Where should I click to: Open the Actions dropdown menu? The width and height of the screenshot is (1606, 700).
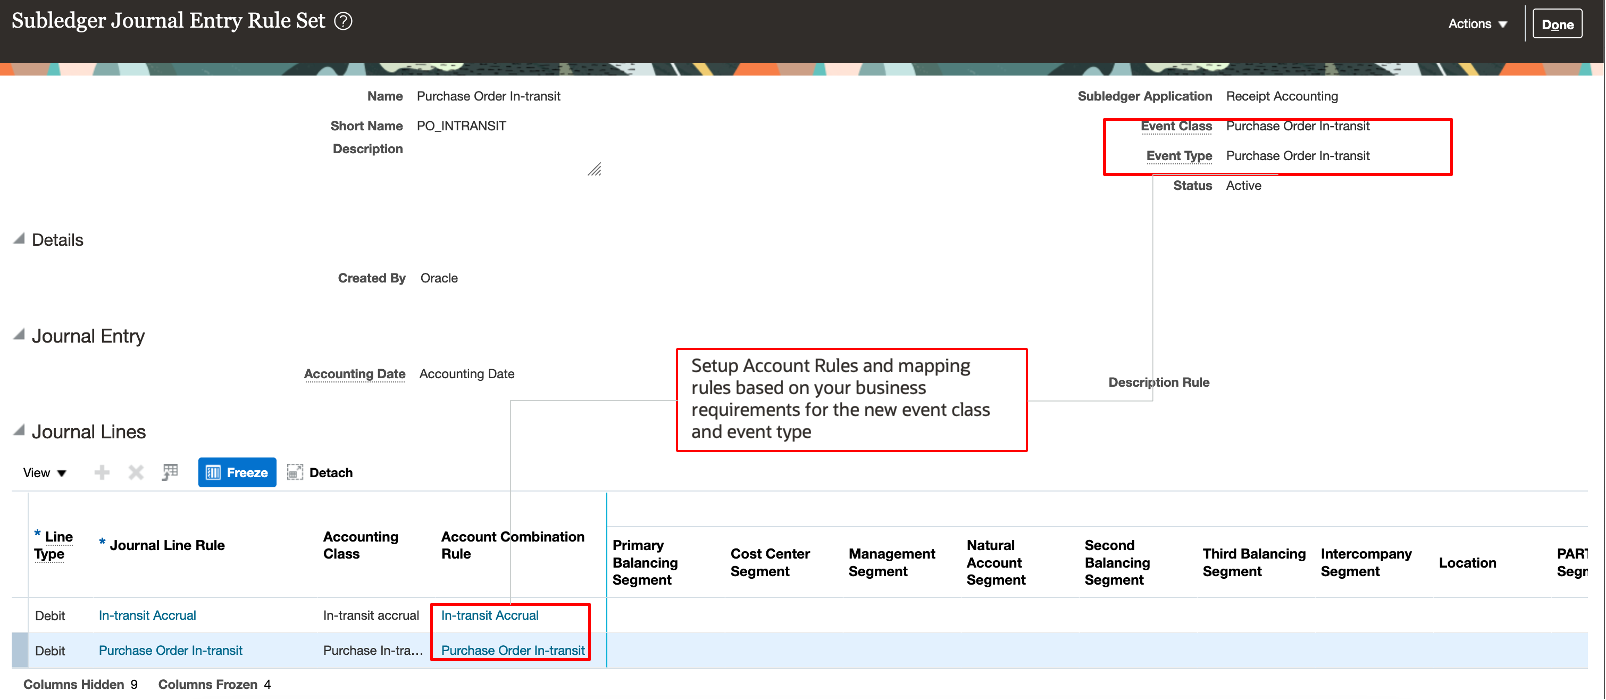click(1477, 24)
